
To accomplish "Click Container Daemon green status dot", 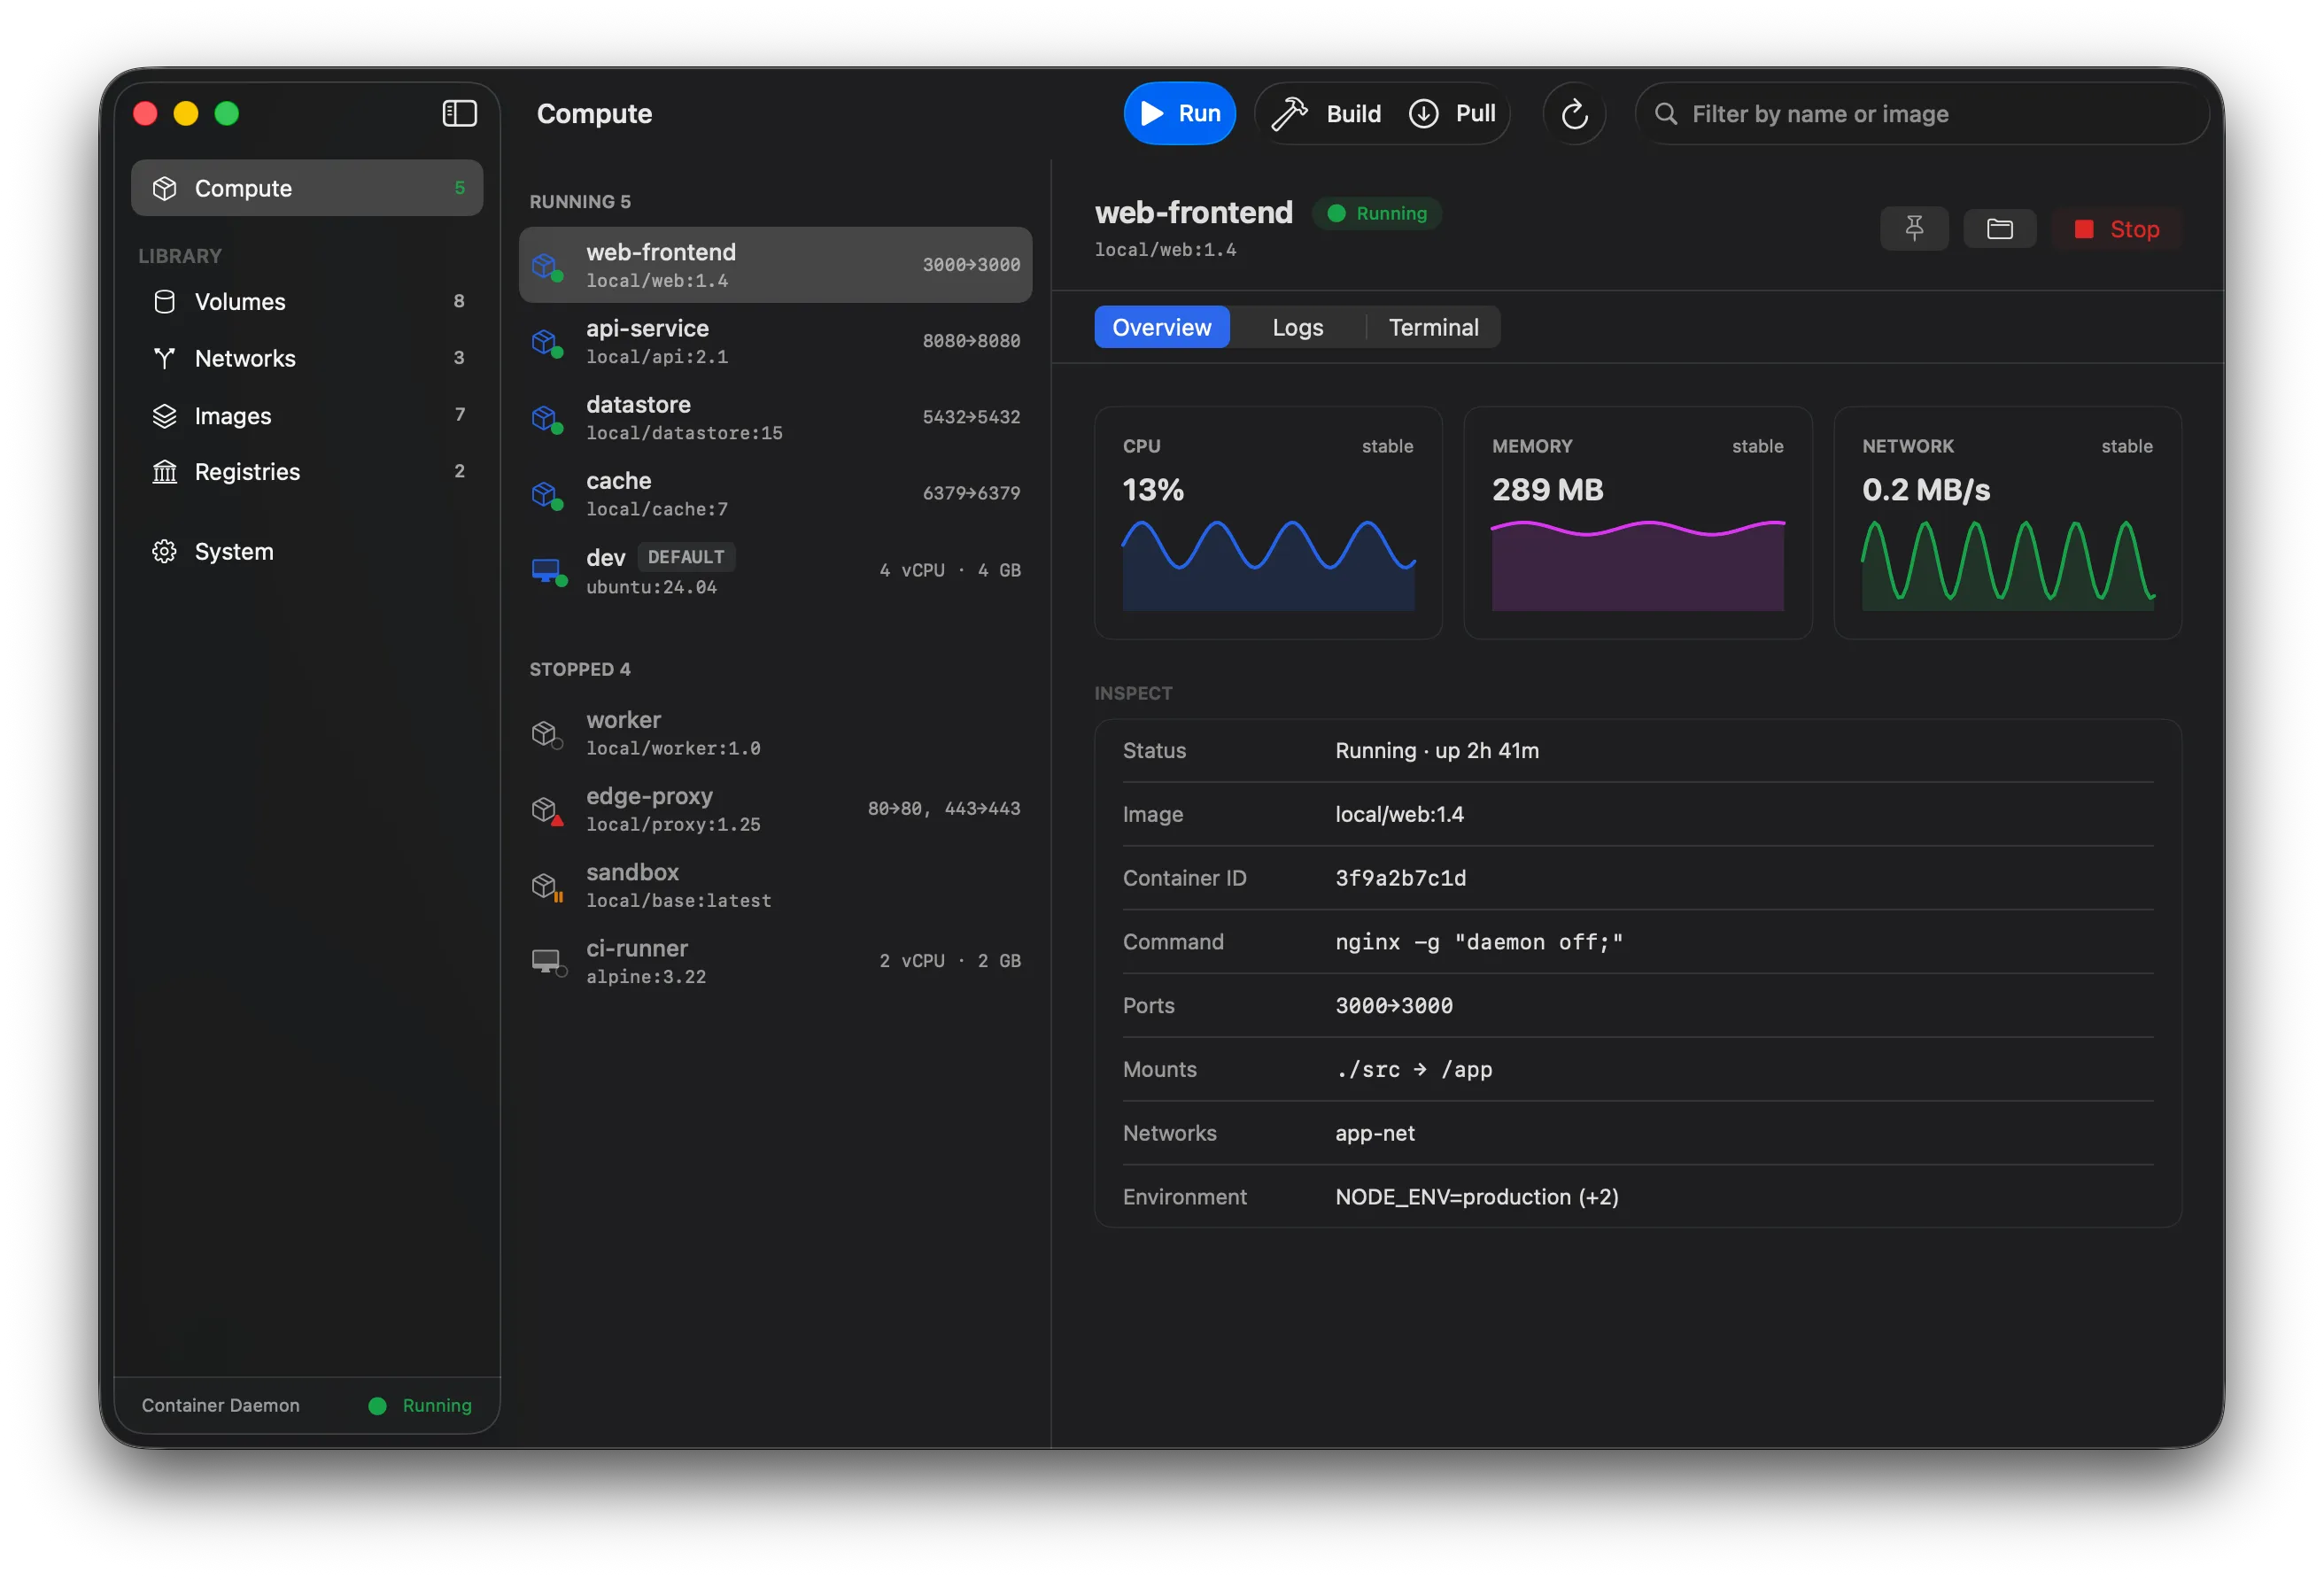I will (x=377, y=1405).
